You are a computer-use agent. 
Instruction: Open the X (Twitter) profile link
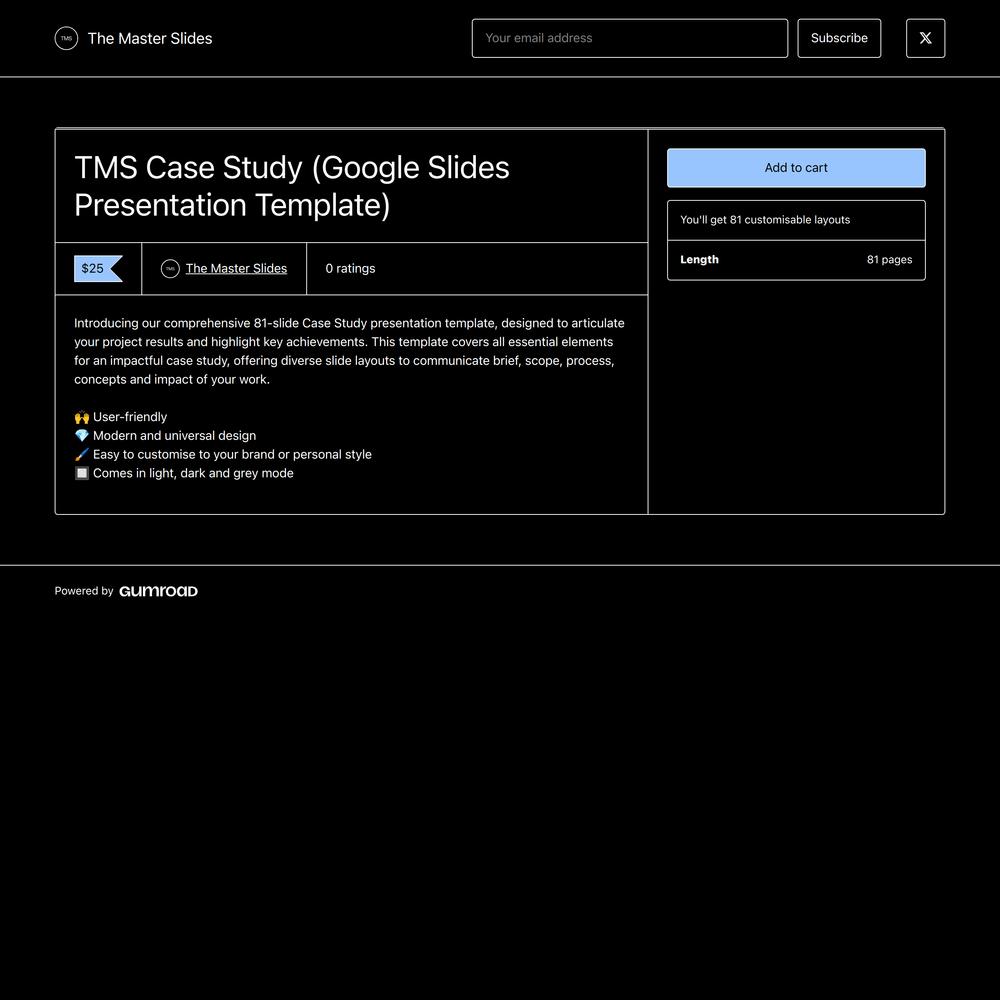point(925,38)
